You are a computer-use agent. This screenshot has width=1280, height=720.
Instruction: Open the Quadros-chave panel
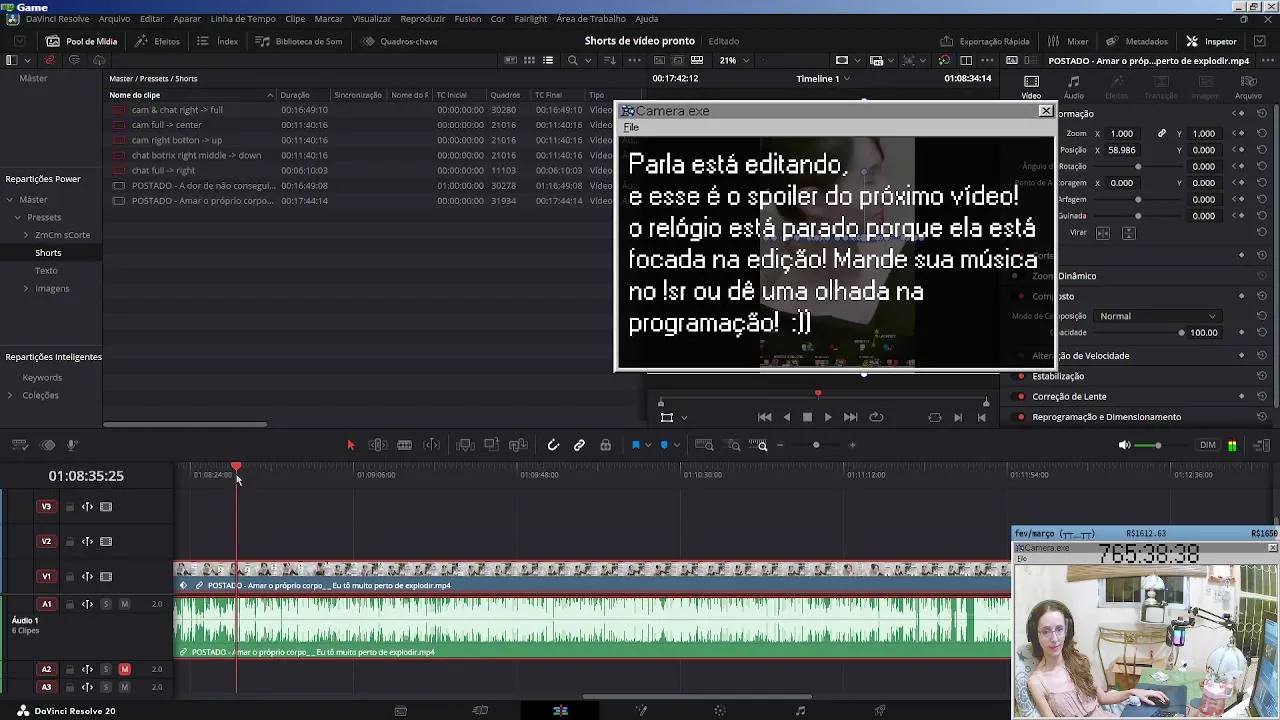[399, 41]
